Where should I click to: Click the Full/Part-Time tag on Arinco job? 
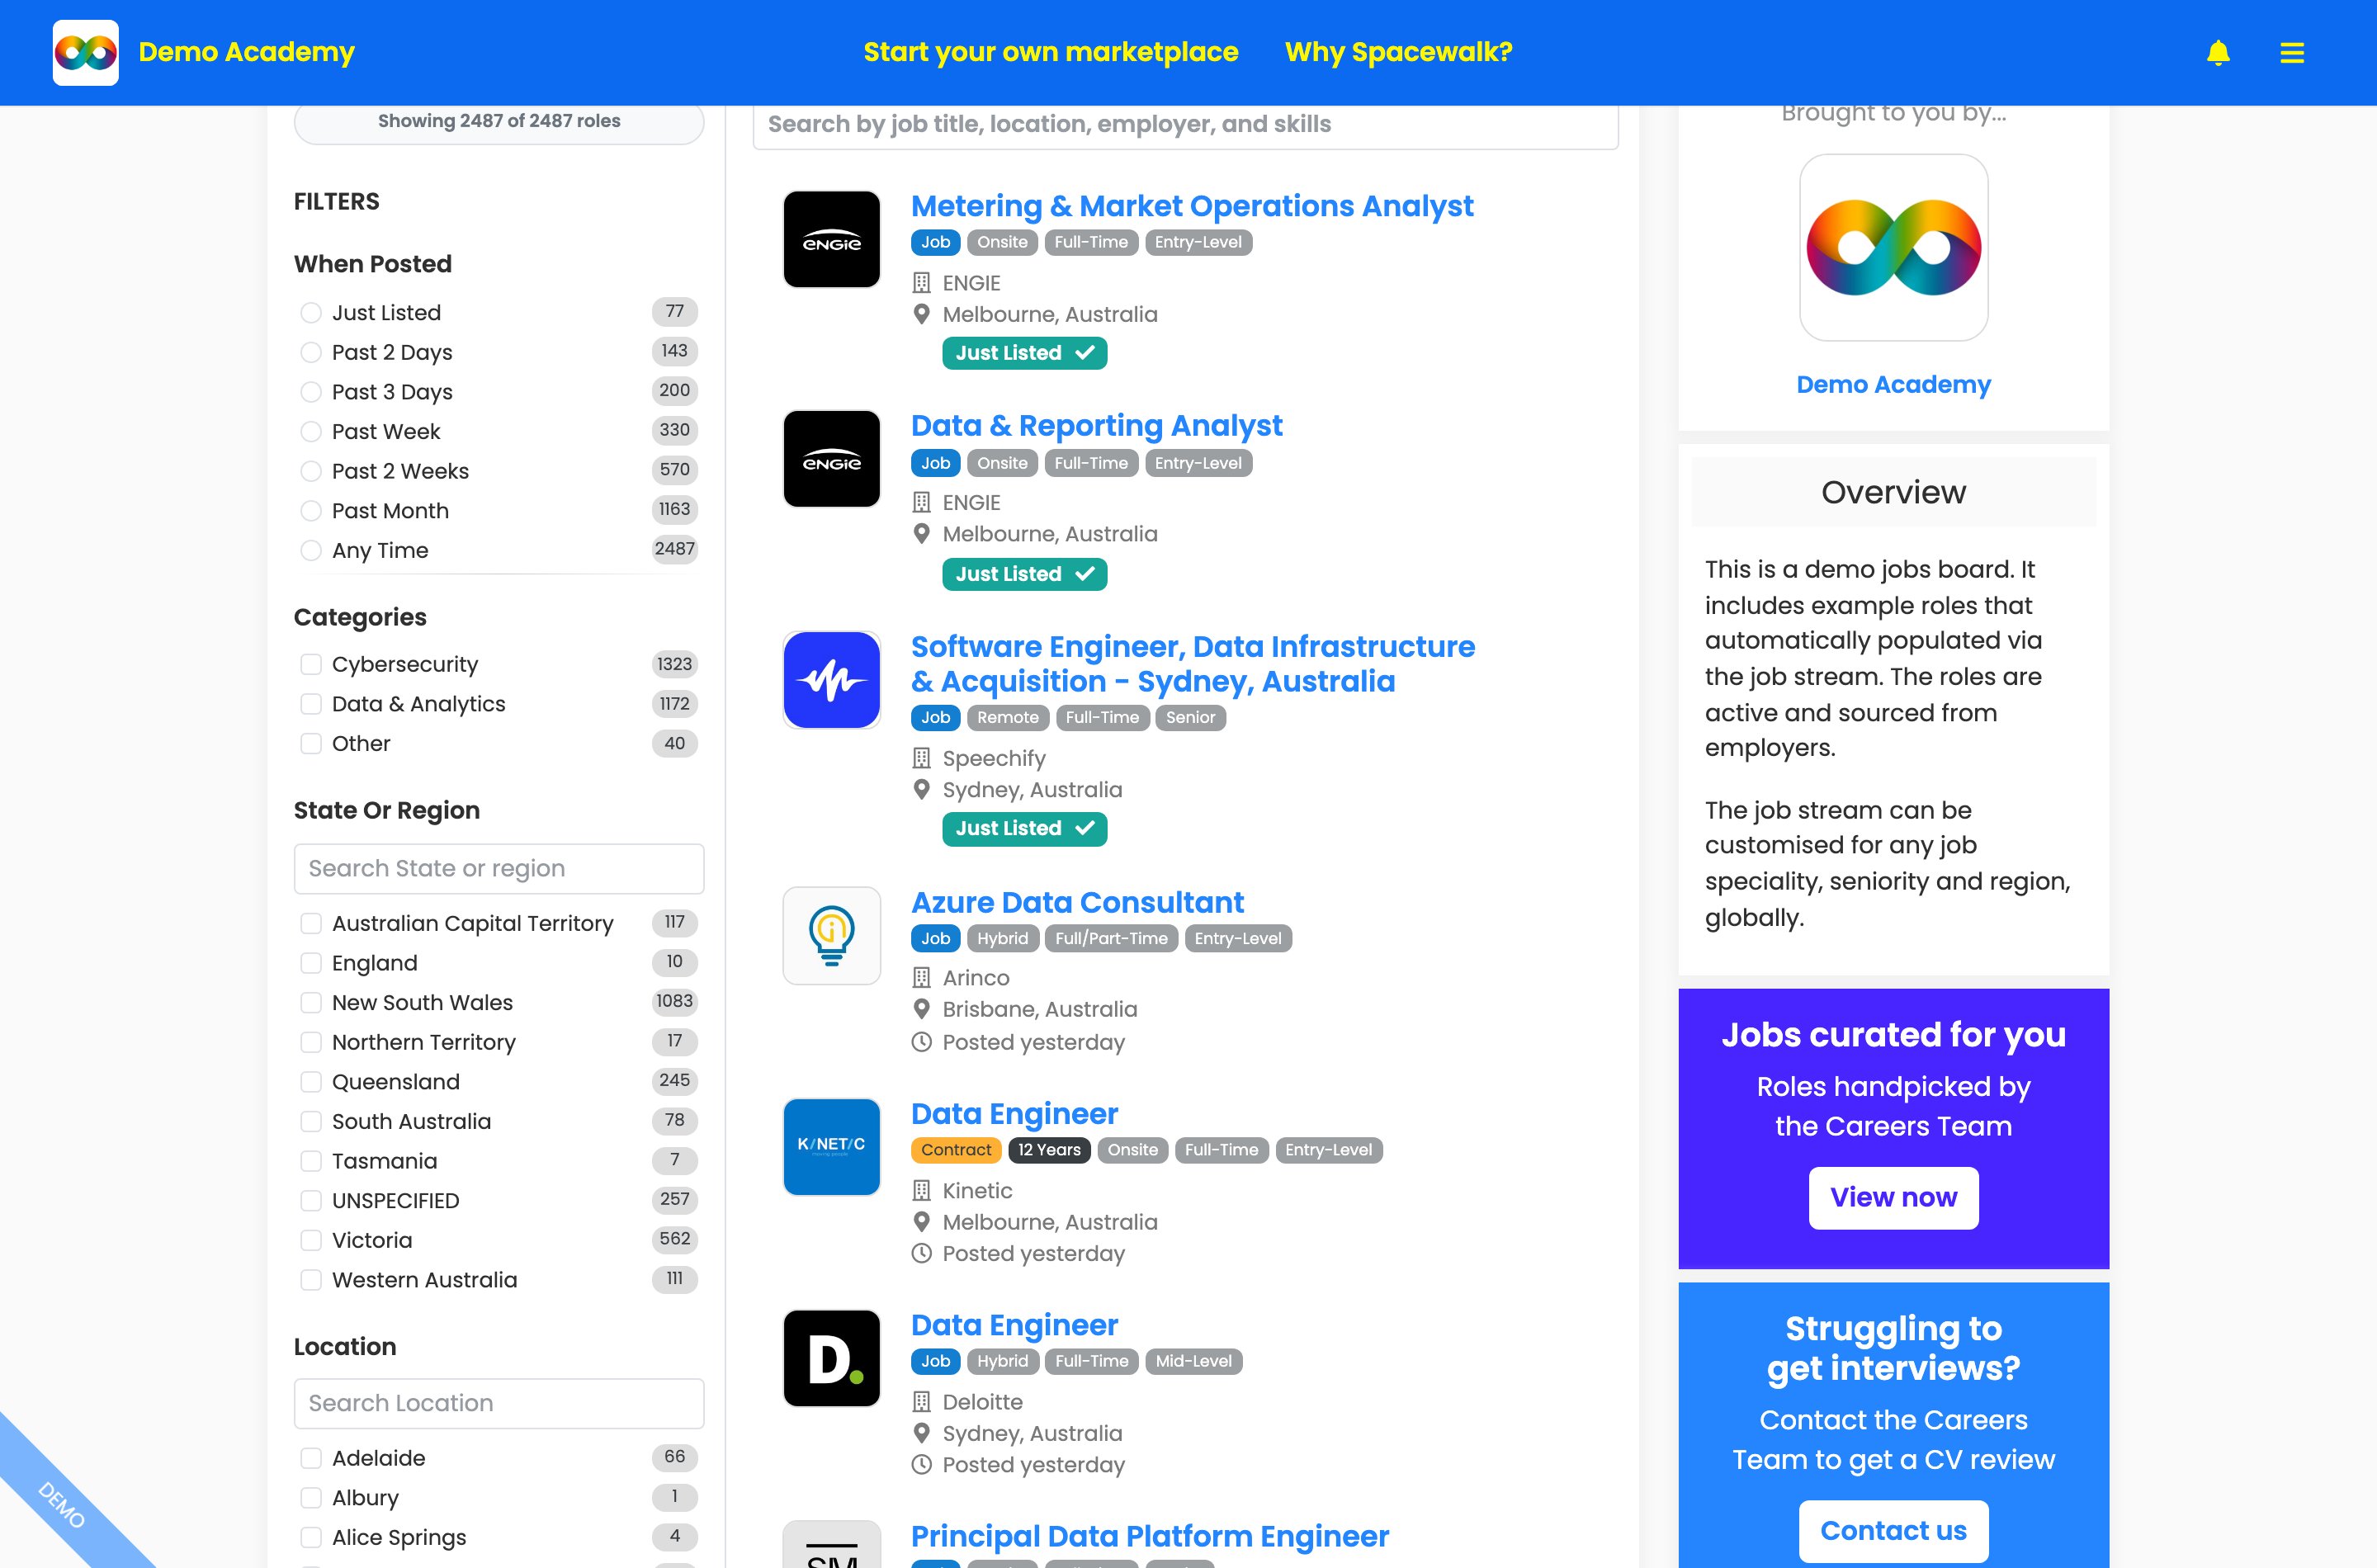(x=1111, y=939)
